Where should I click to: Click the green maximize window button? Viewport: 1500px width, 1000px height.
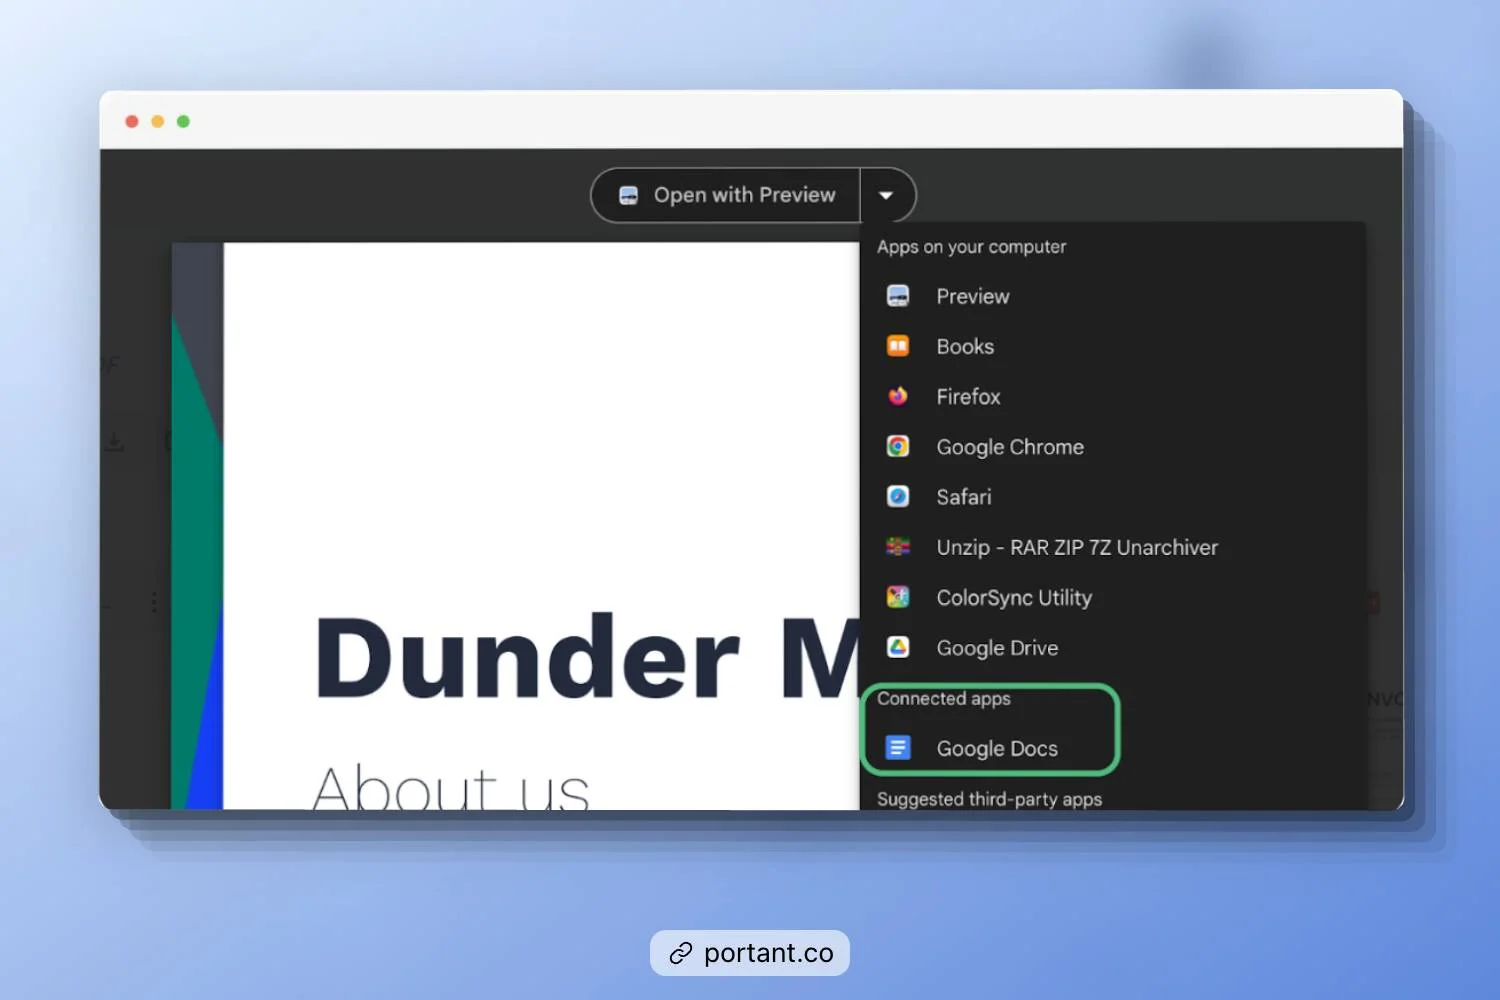pos(183,121)
